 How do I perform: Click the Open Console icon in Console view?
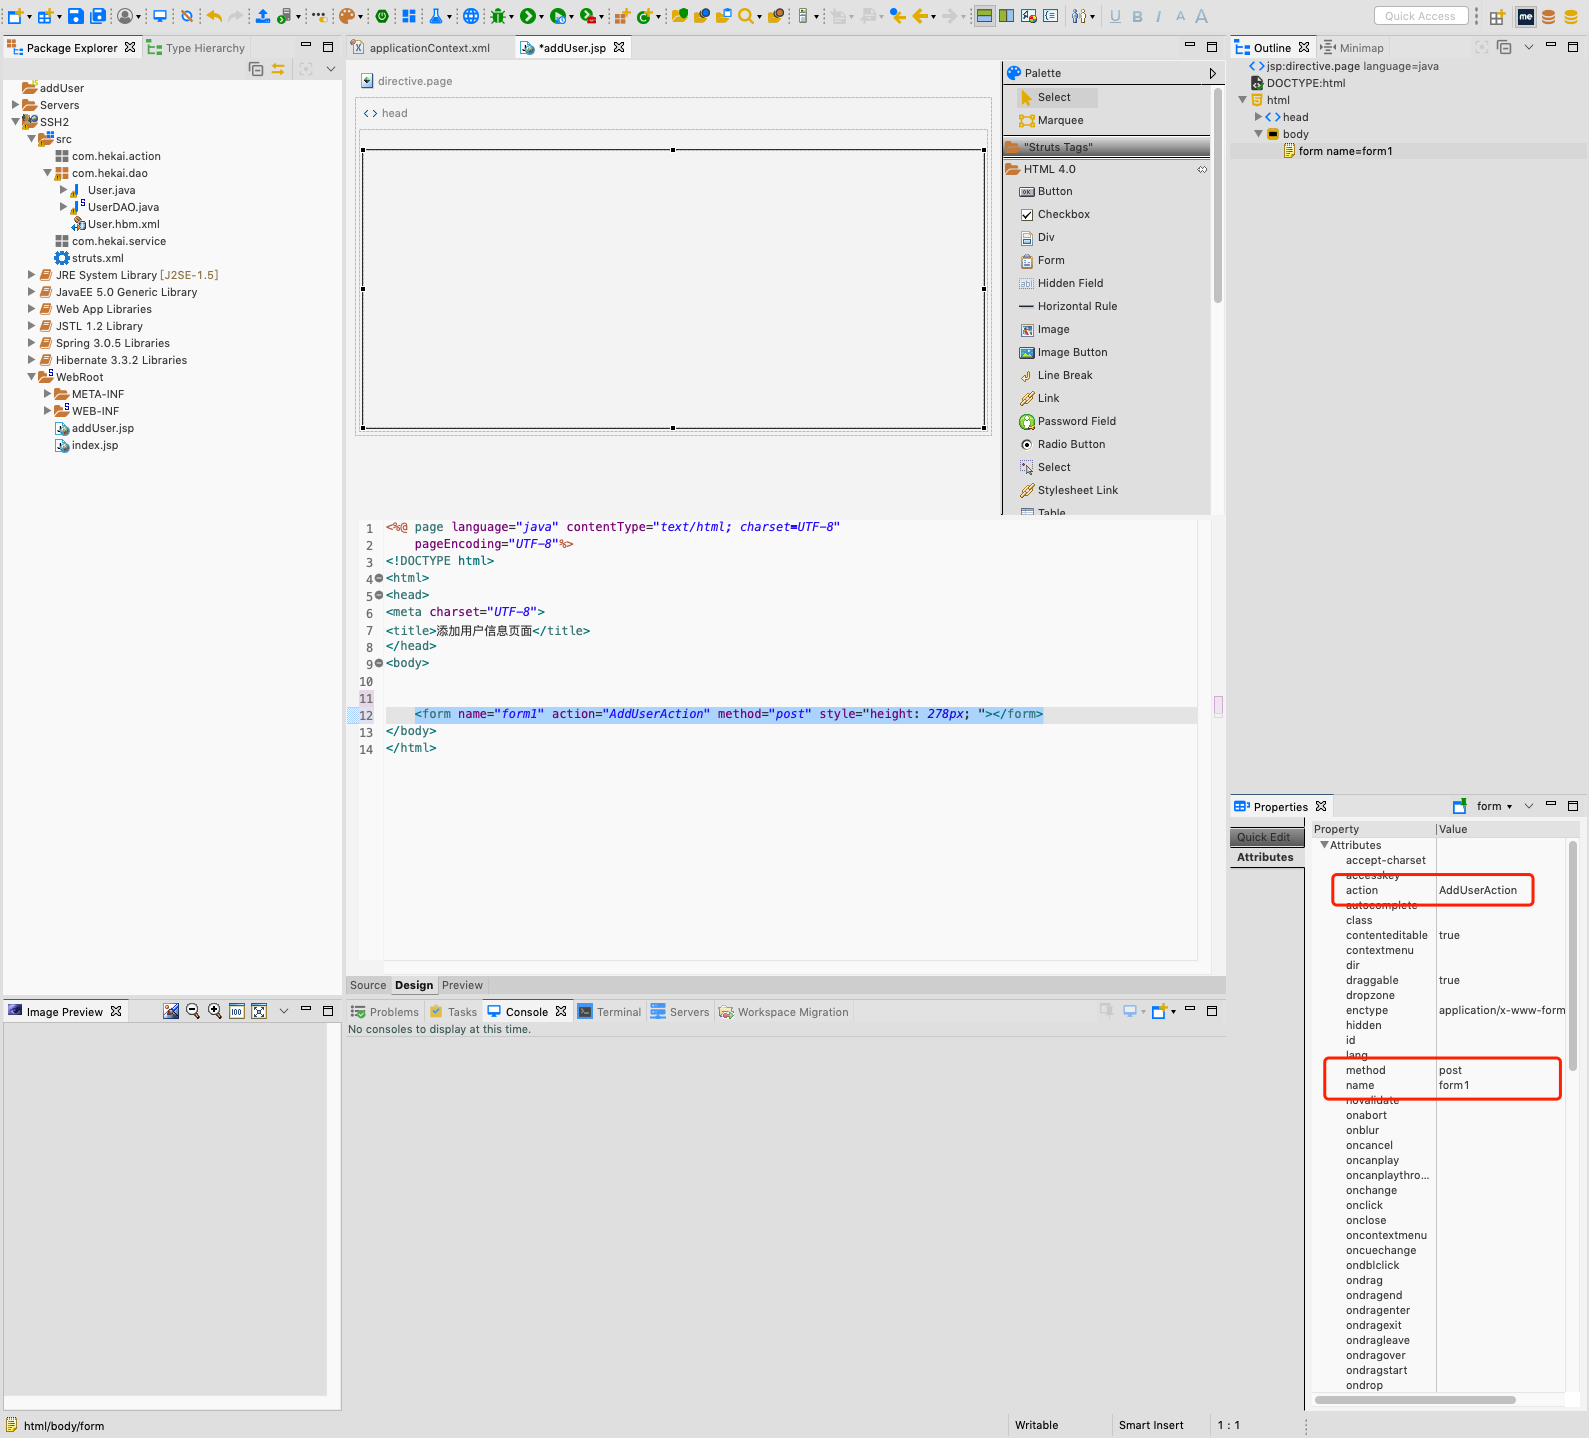point(1159,1011)
